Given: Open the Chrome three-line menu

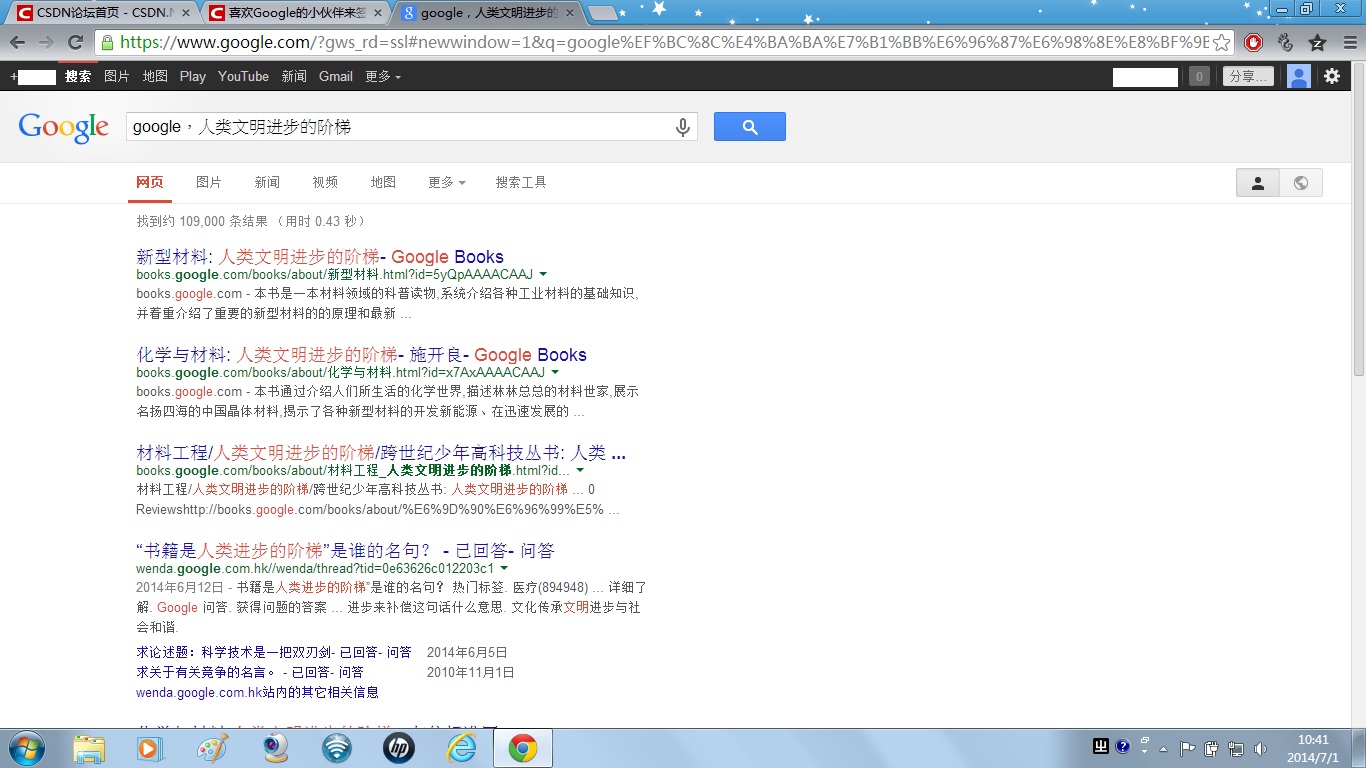Looking at the screenshot, I should 1348,43.
